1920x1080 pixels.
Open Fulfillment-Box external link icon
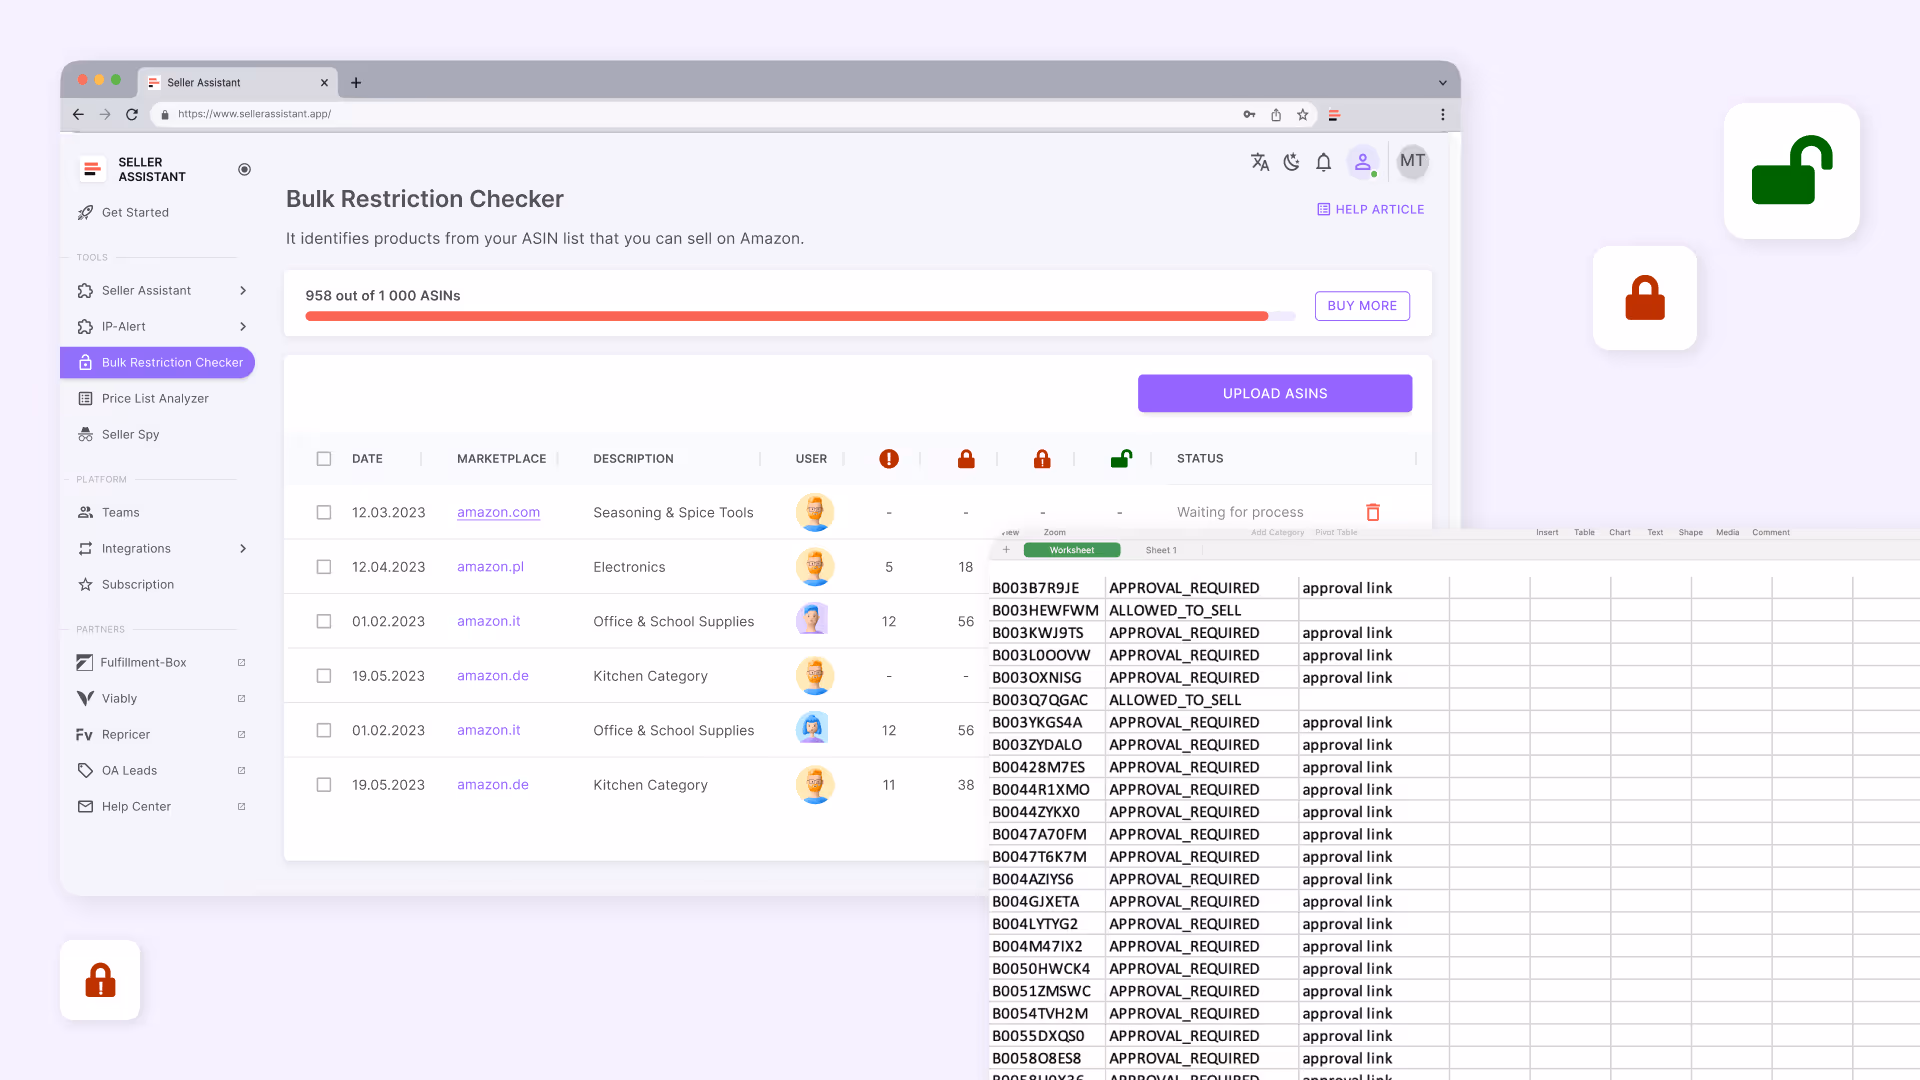coord(241,662)
